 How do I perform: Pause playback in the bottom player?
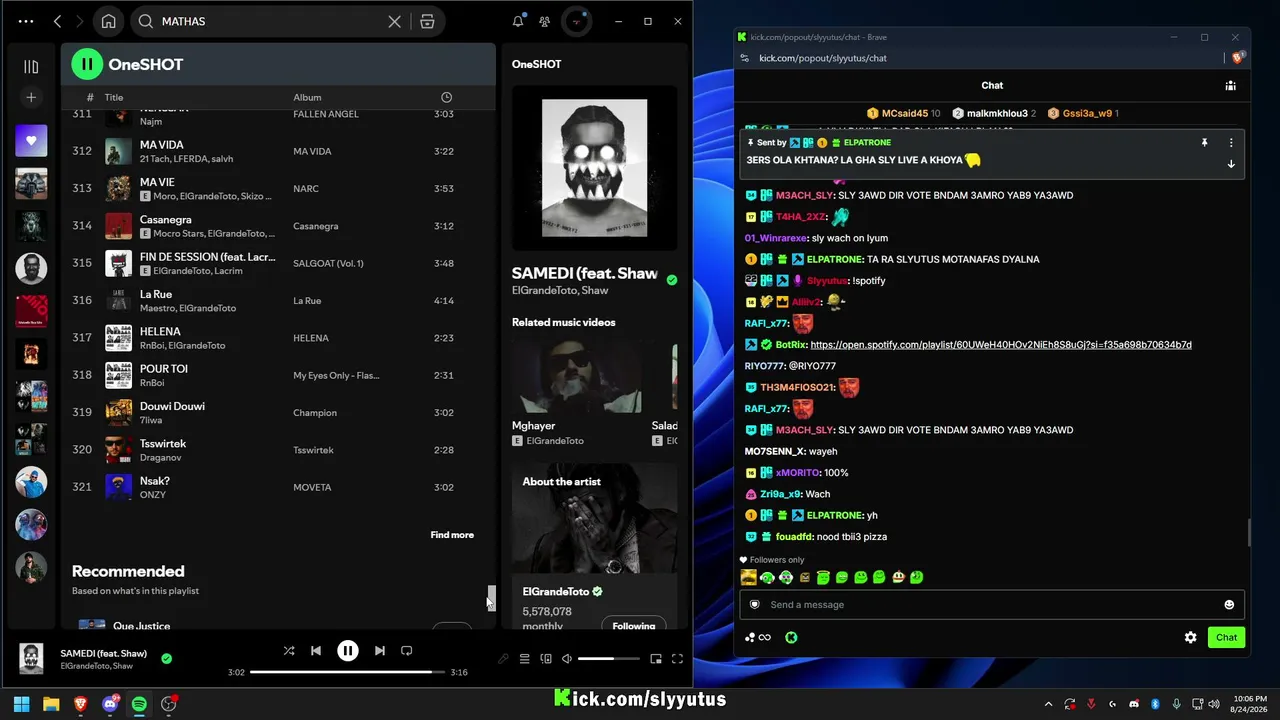click(348, 651)
